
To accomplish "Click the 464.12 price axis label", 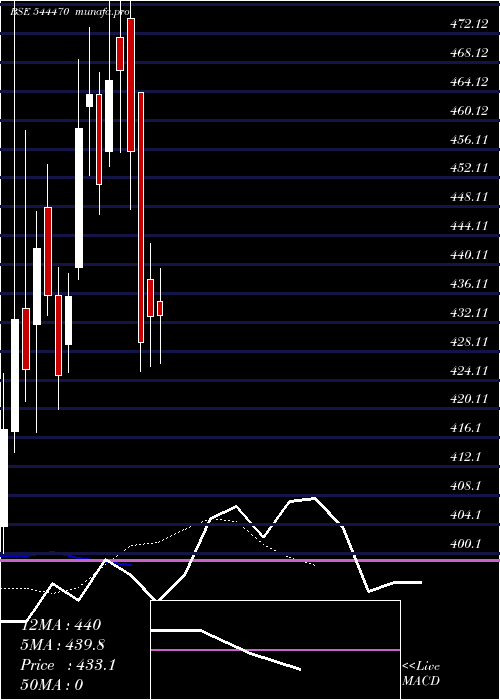I will coord(469,82).
